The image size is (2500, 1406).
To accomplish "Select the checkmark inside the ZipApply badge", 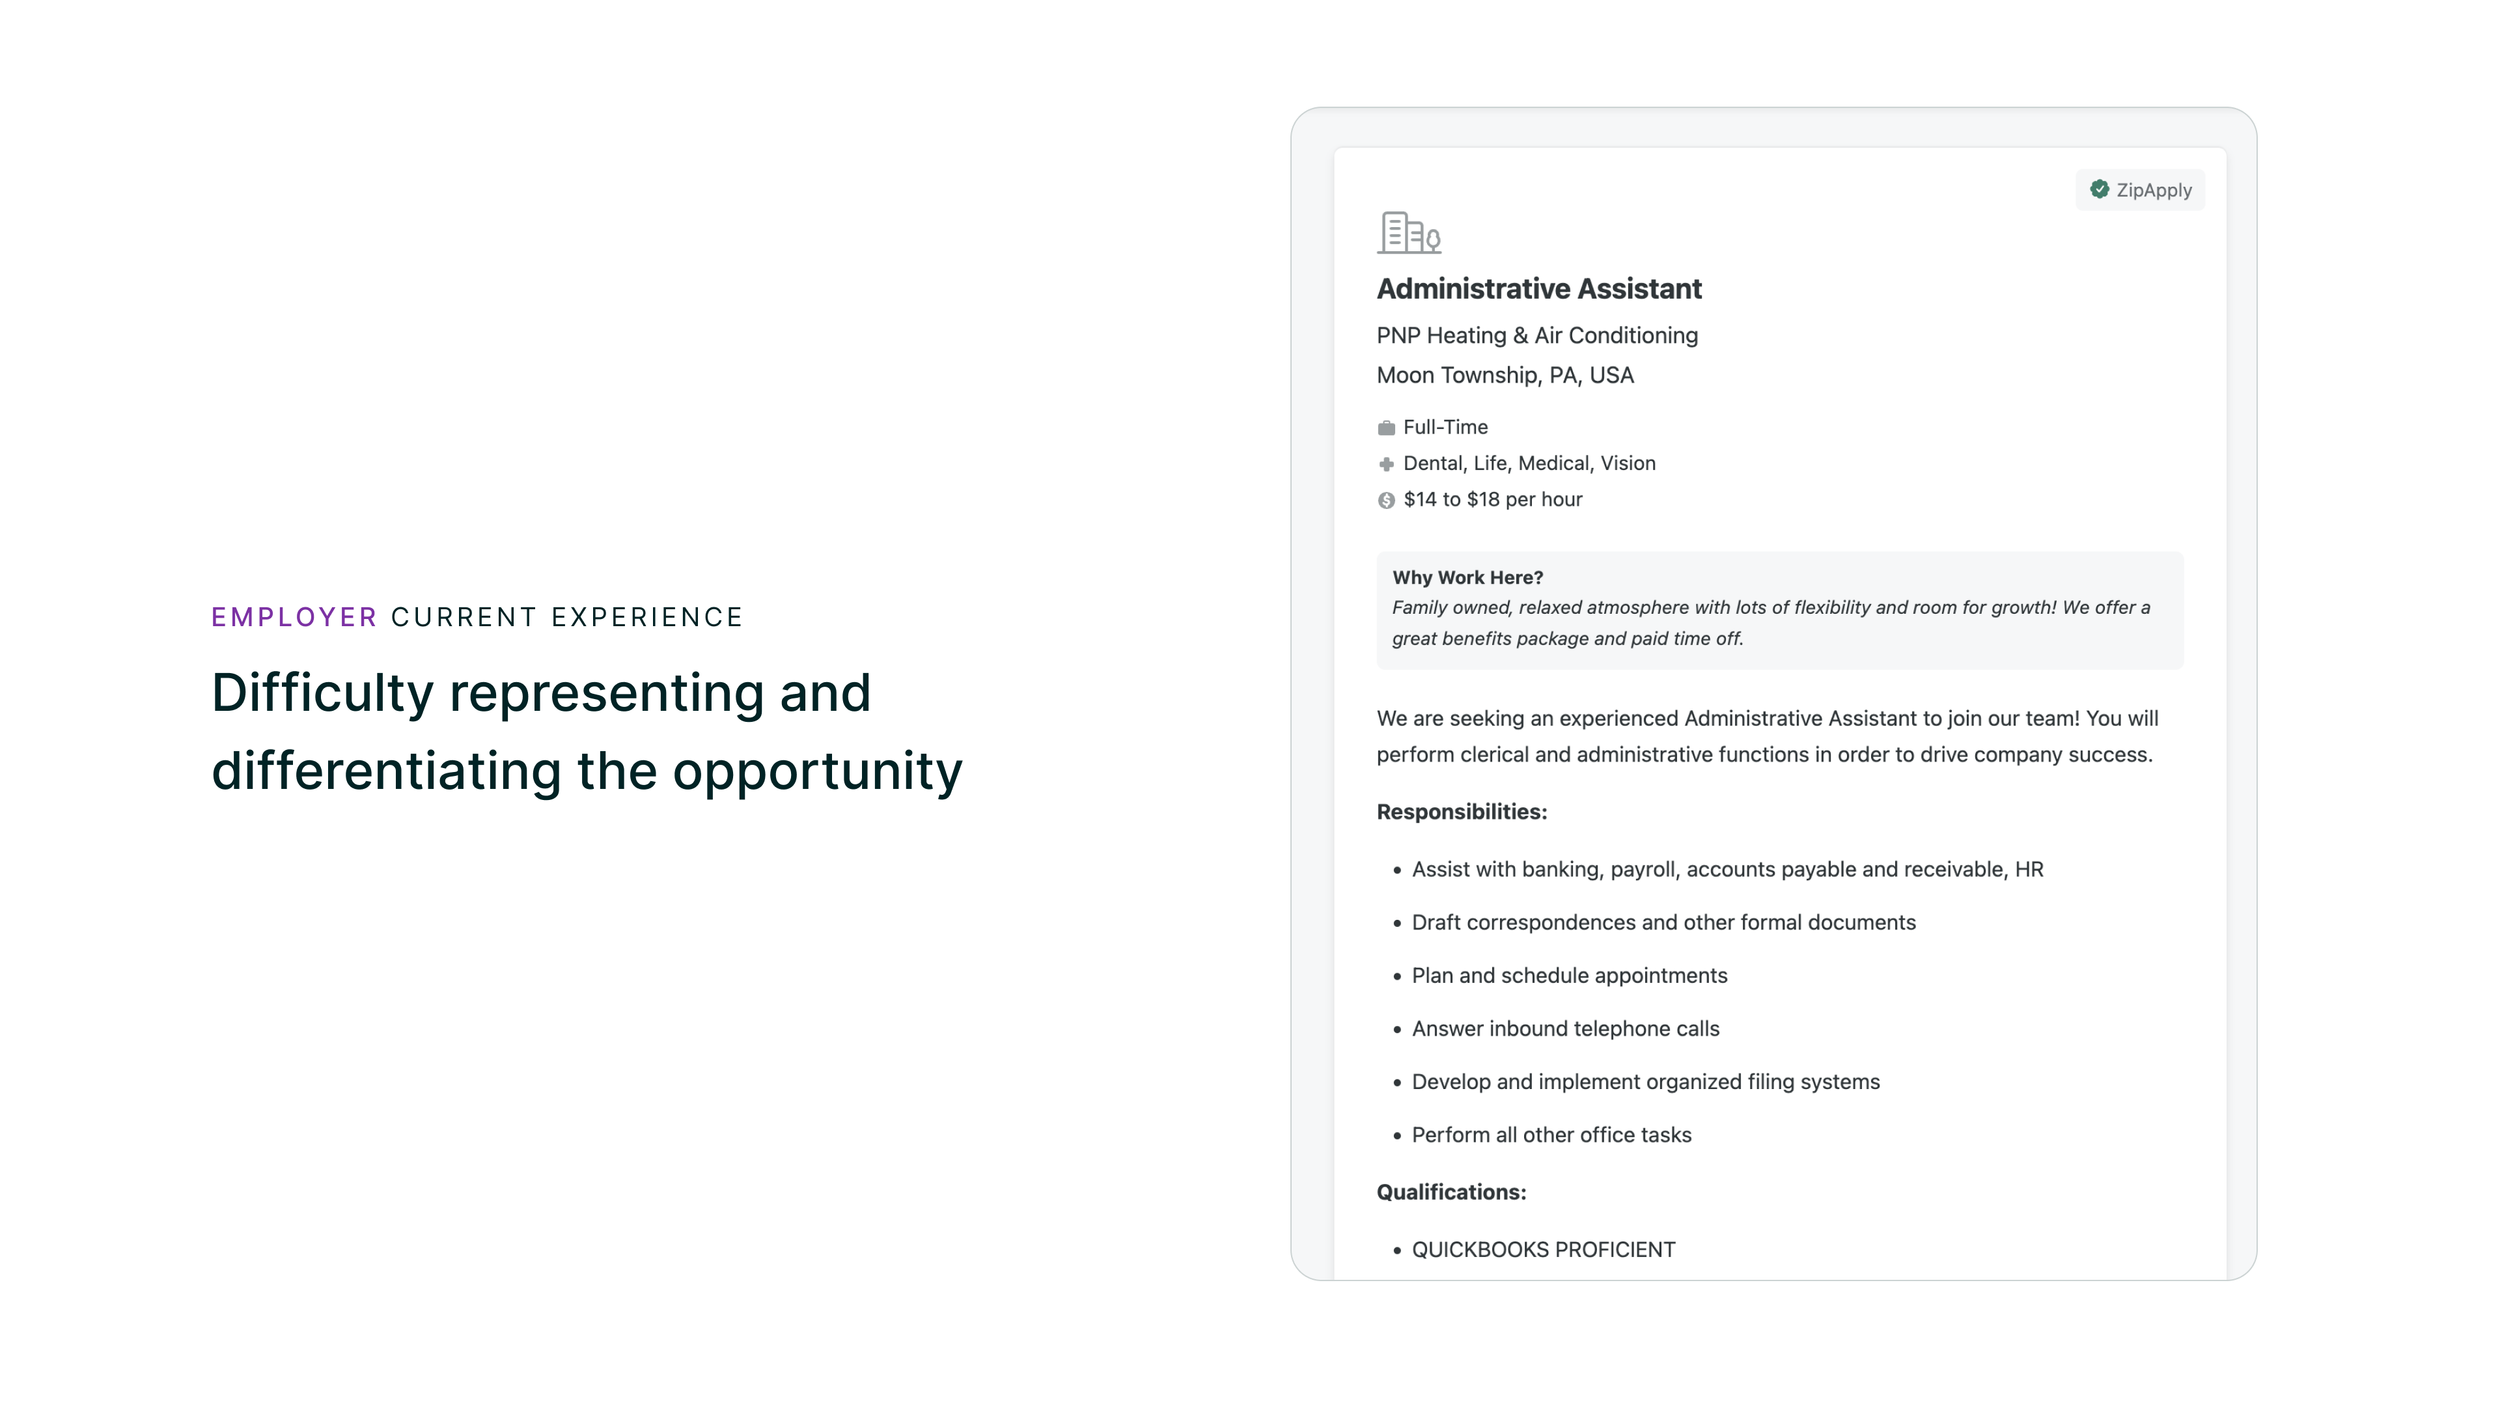I will pos(2099,190).
